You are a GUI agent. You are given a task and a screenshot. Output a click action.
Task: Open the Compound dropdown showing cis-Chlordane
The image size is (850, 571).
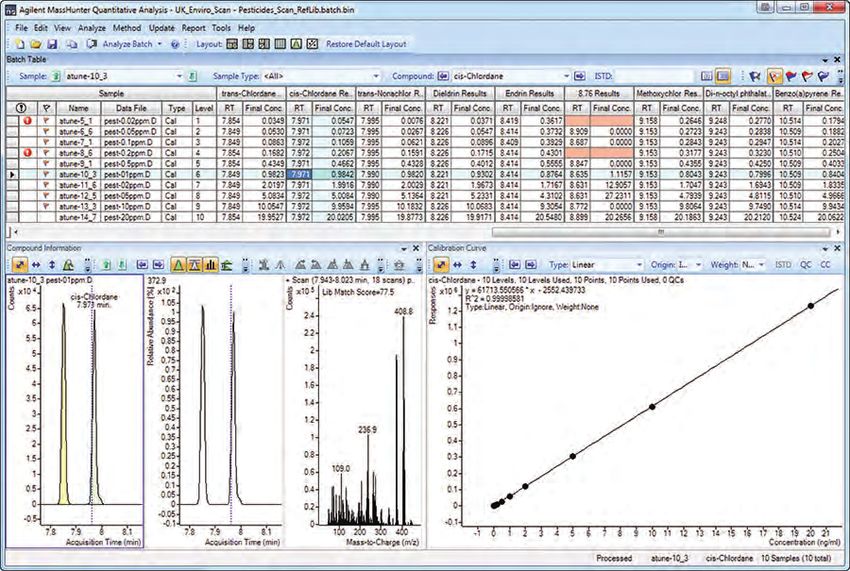[x=566, y=76]
